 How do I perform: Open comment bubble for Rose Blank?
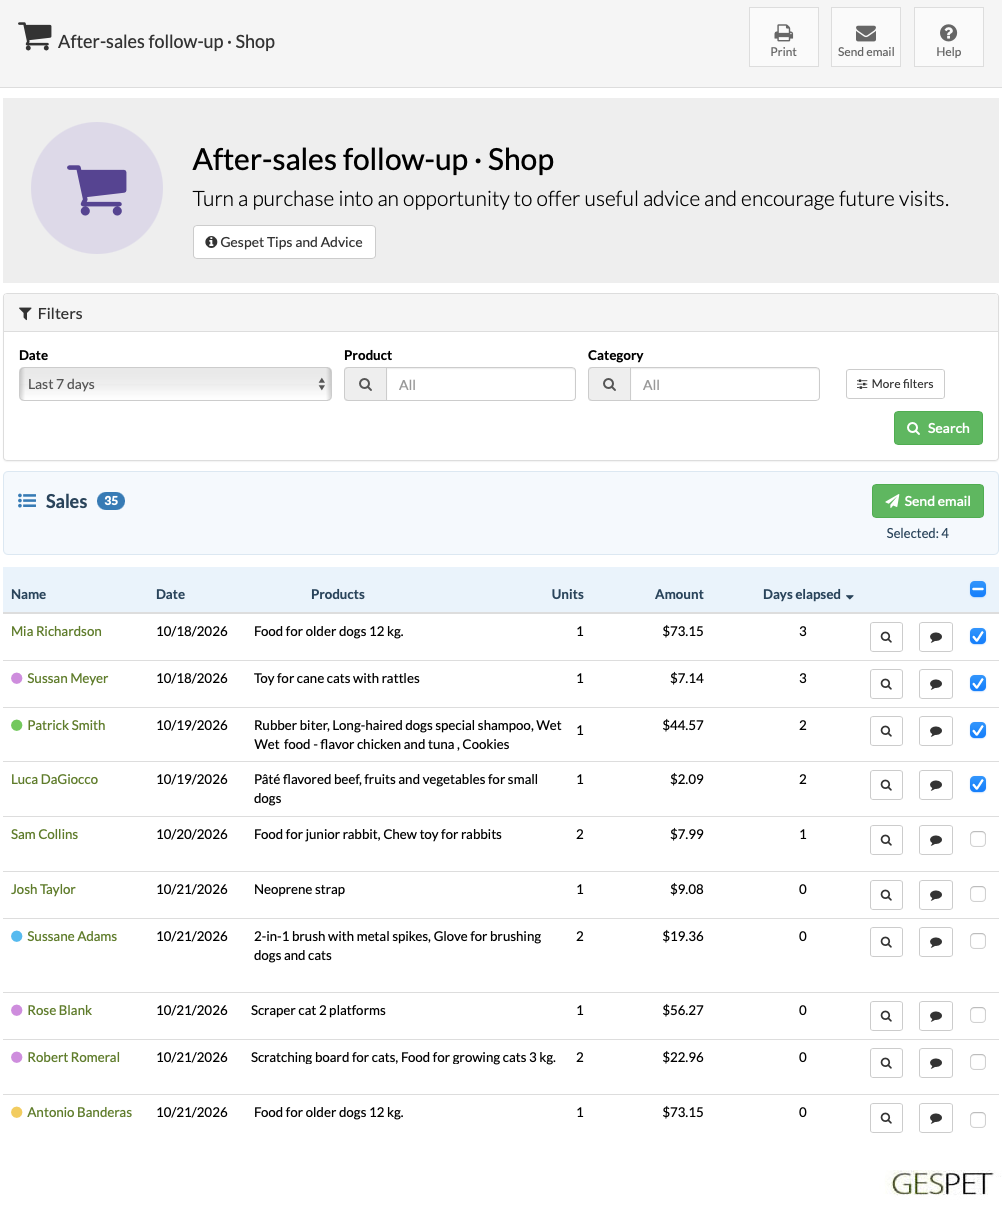click(x=936, y=1016)
